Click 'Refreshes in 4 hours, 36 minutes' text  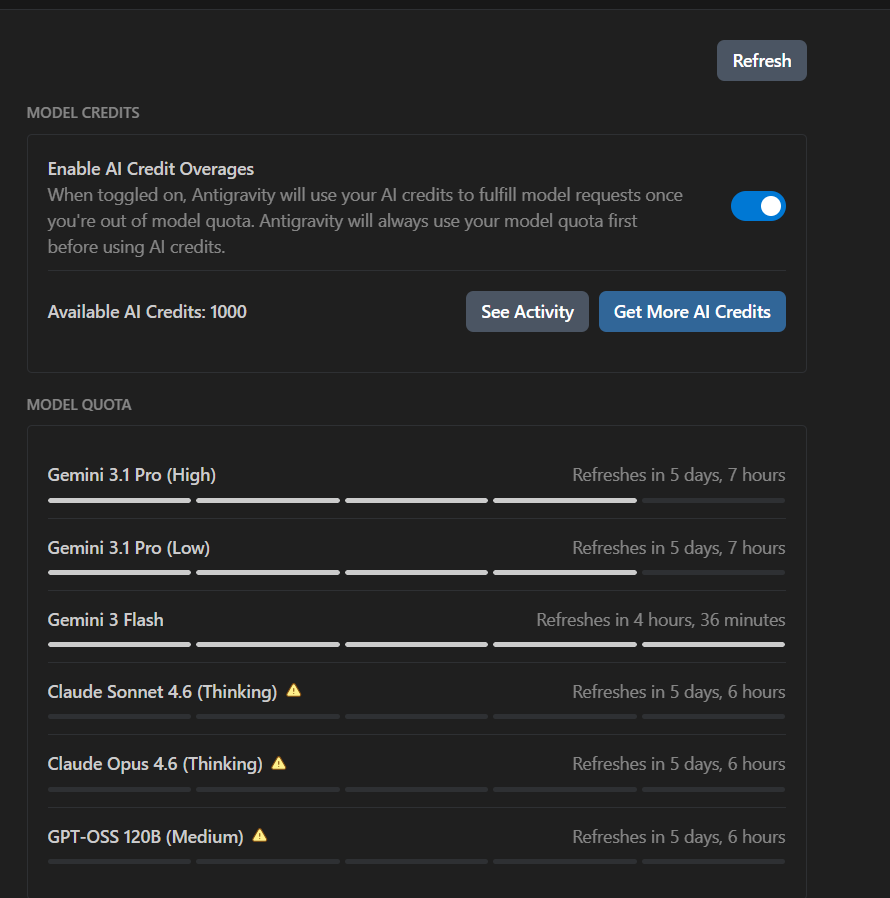pyautogui.click(x=660, y=620)
